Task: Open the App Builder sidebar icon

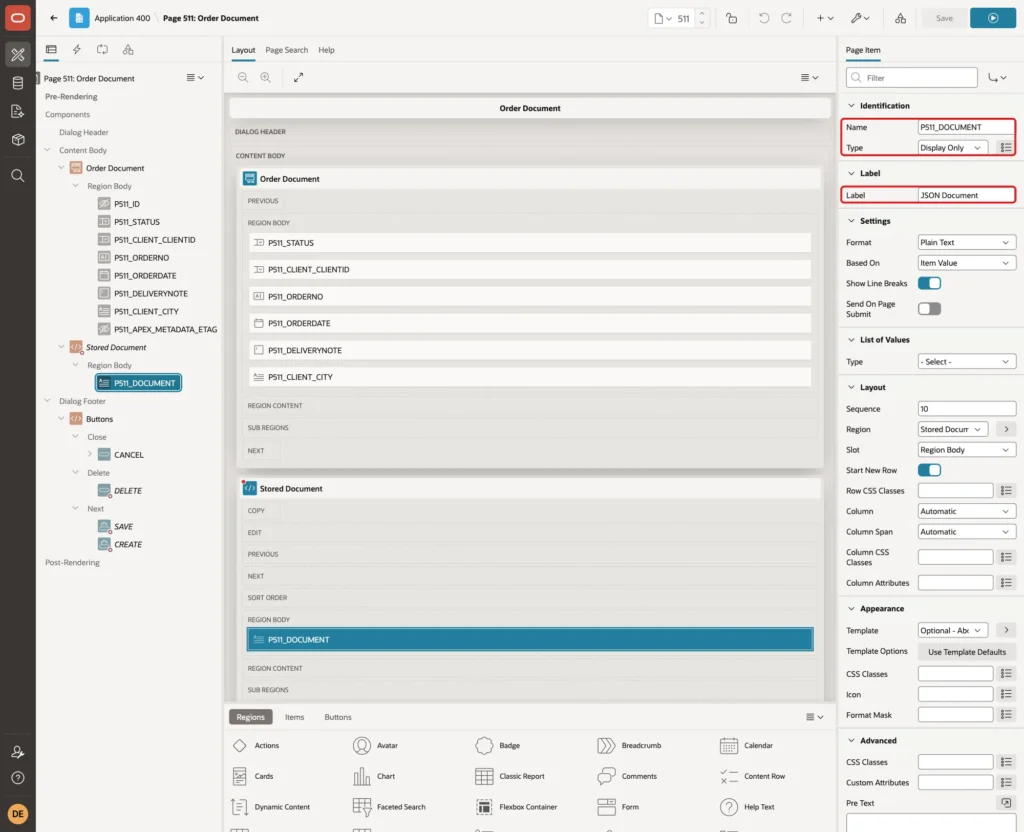Action: pos(18,55)
